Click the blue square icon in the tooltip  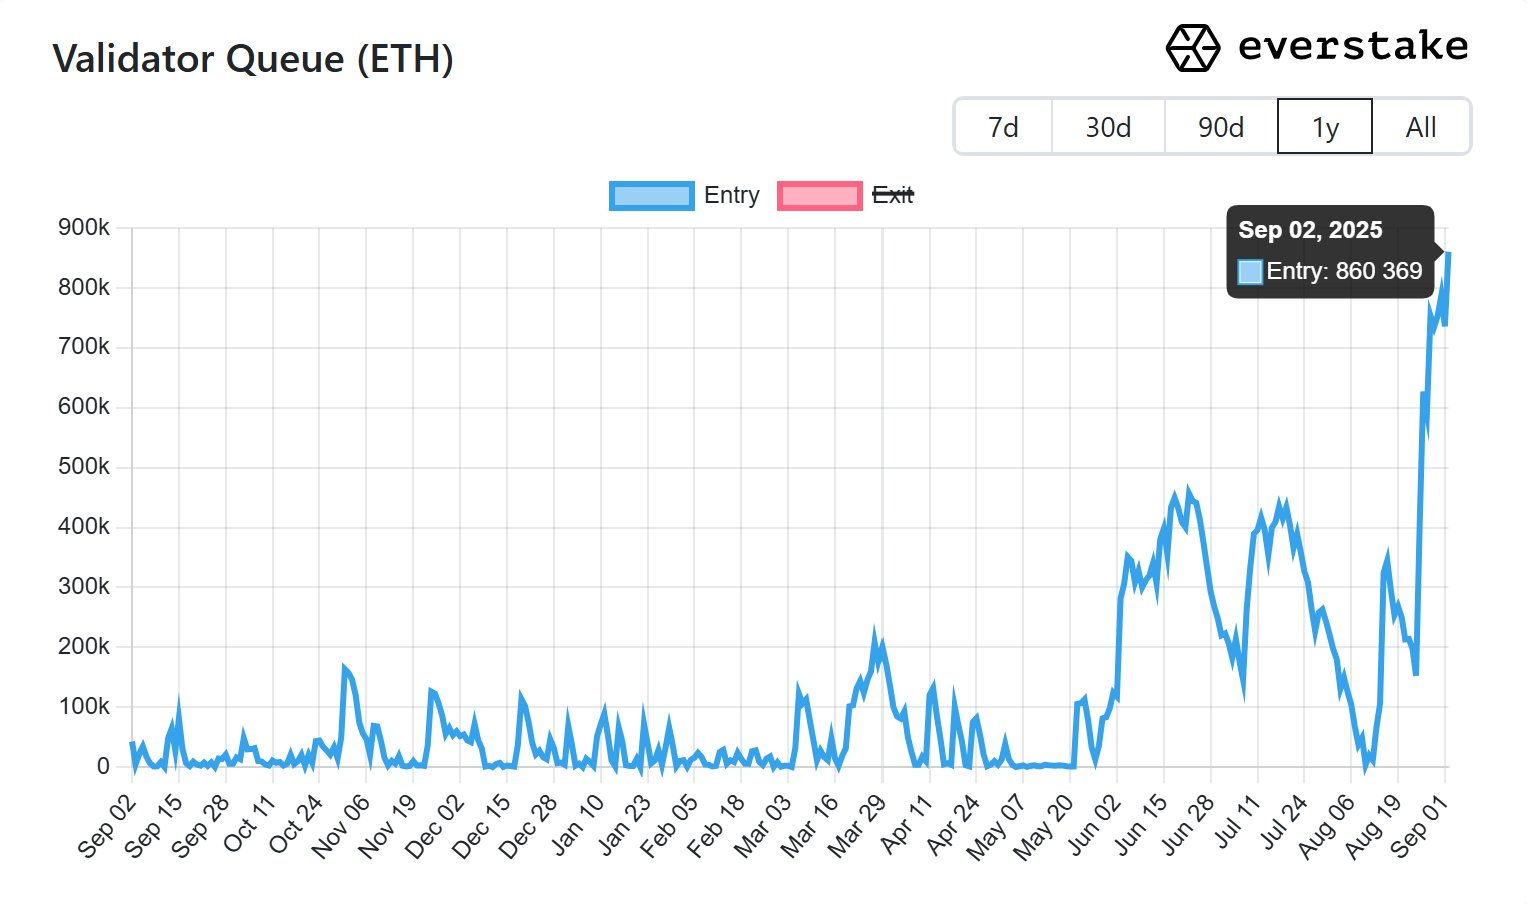(1249, 271)
